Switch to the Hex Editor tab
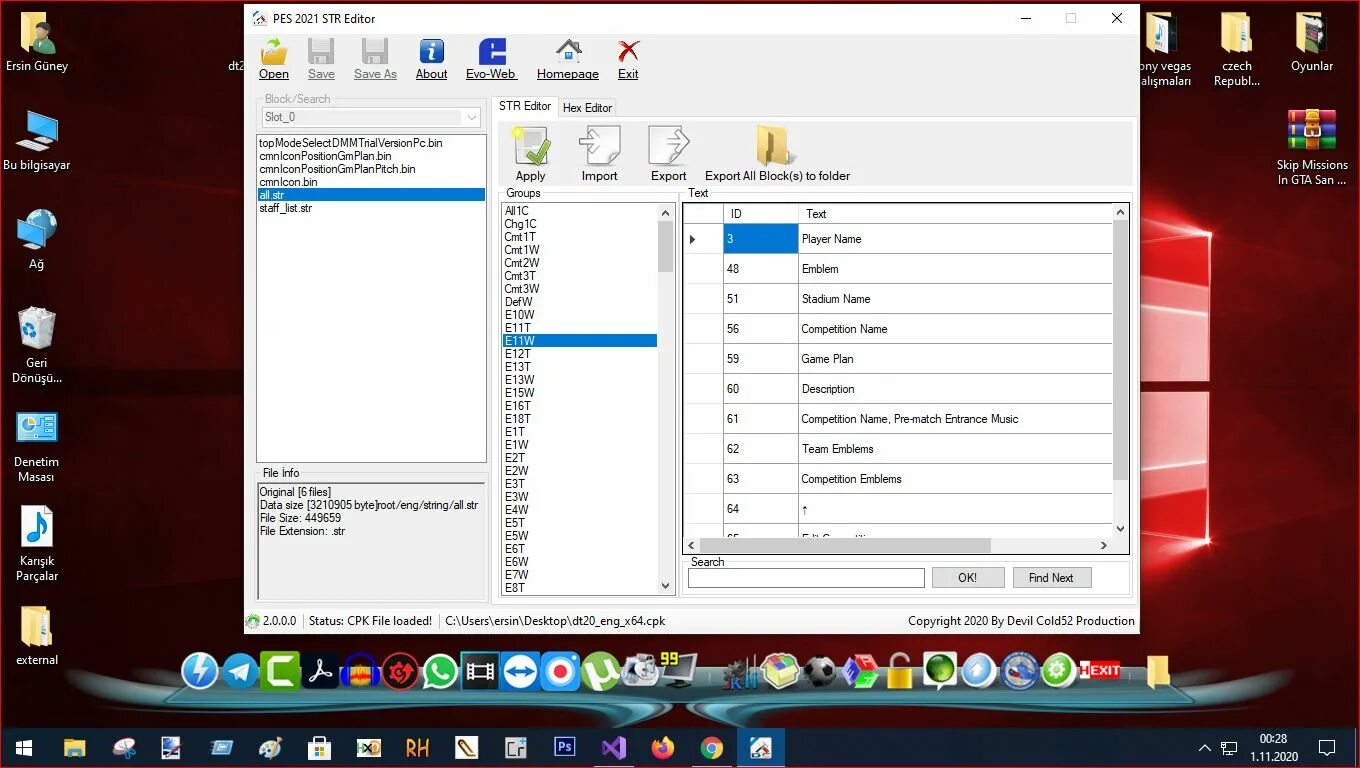 pyautogui.click(x=587, y=108)
